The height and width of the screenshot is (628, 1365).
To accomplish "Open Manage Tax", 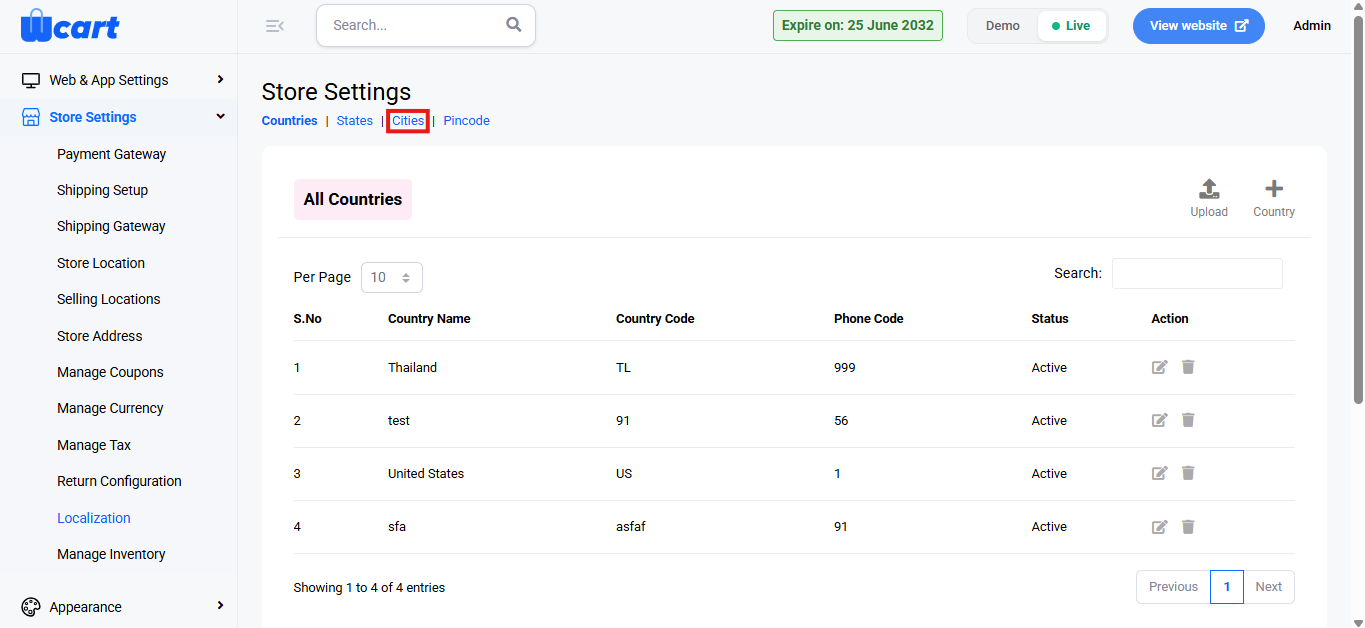I will pos(94,445).
